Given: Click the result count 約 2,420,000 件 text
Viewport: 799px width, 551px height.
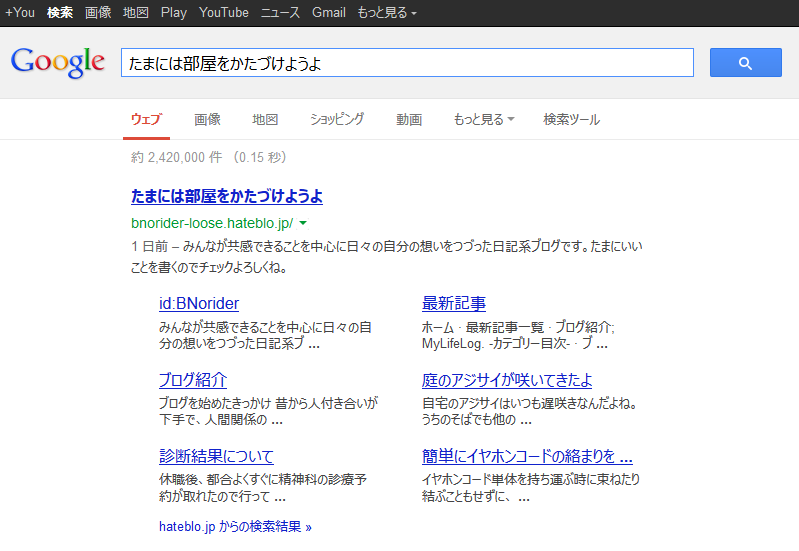Looking at the screenshot, I should [176, 157].
